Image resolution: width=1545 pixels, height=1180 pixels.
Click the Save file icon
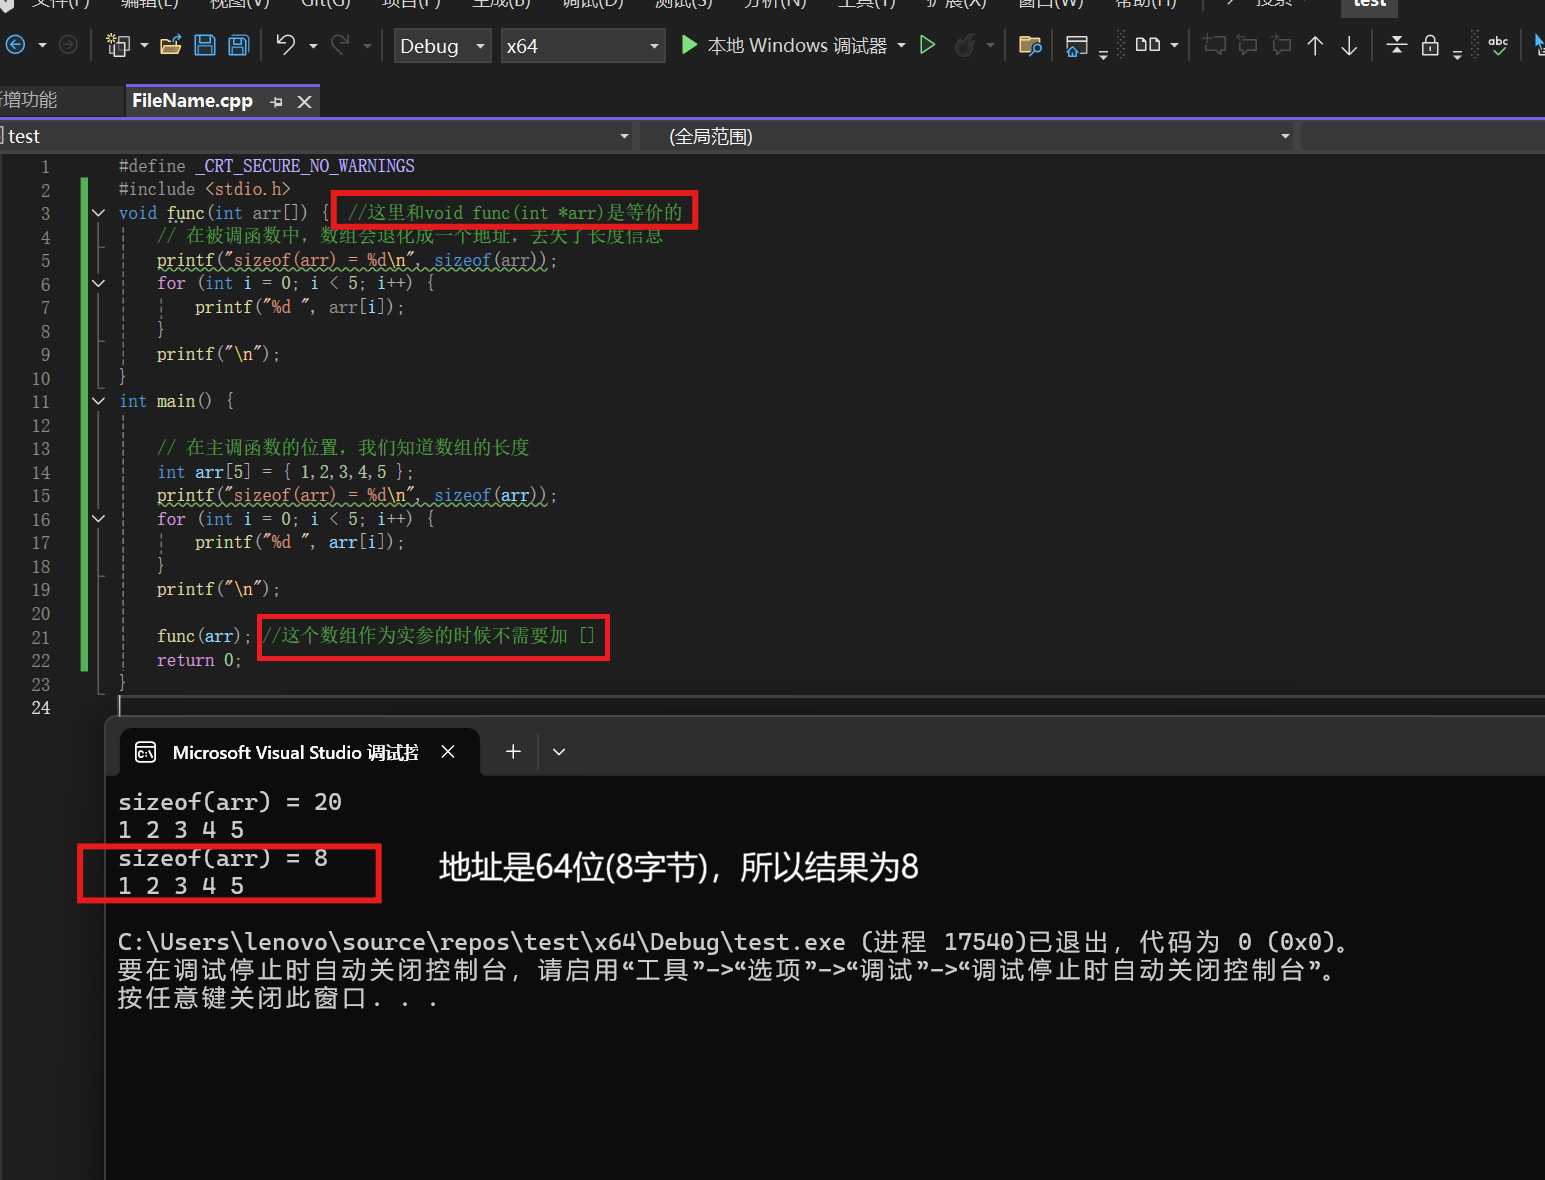tap(205, 45)
